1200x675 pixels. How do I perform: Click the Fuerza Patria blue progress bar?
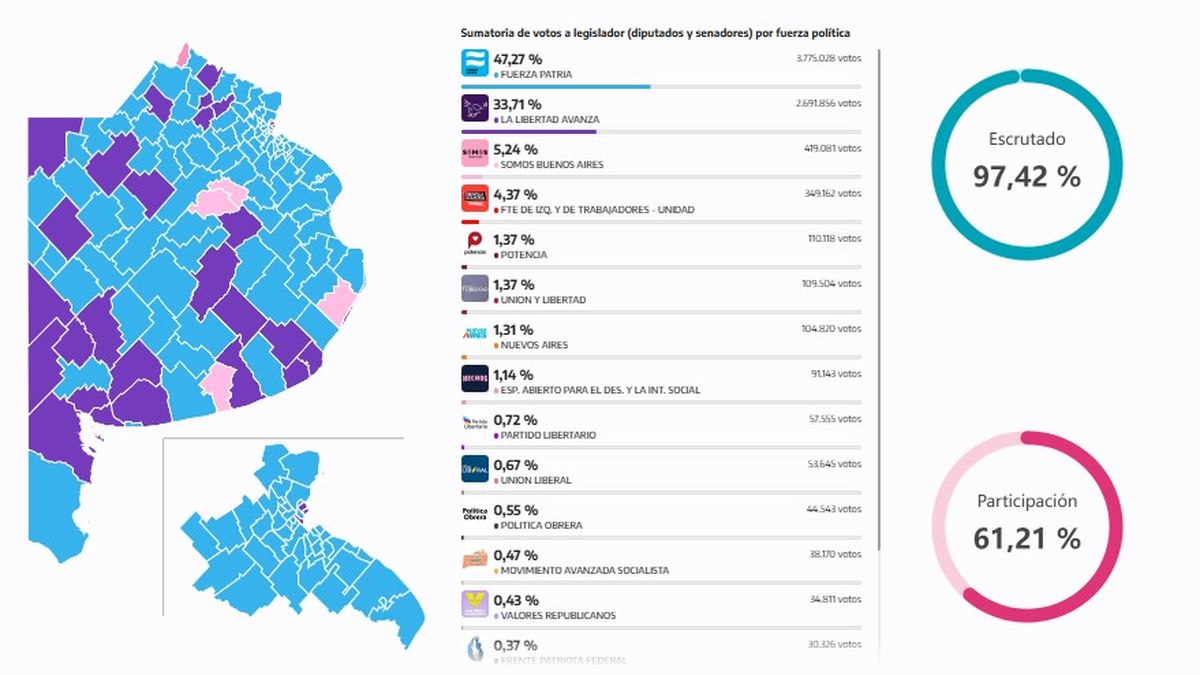pyautogui.click(x=555, y=87)
